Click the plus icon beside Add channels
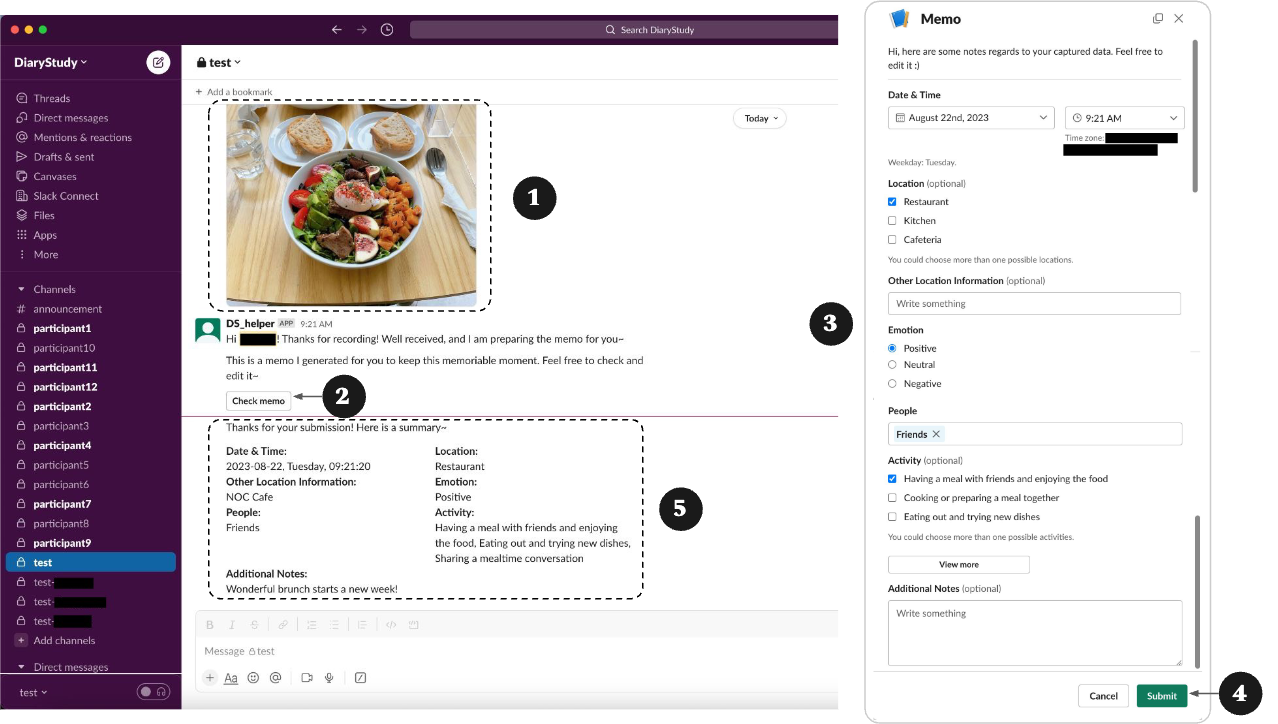This screenshot has height=724, width=1278. coord(21,640)
